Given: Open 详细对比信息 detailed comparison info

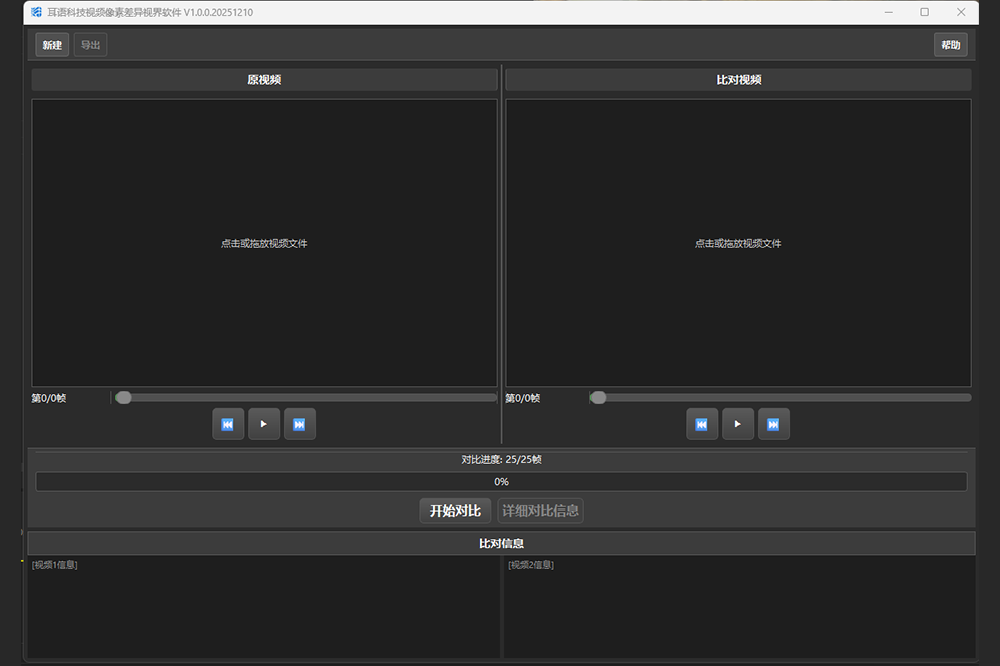Looking at the screenshot, I should pyautogui.click(x=540, y=511).
